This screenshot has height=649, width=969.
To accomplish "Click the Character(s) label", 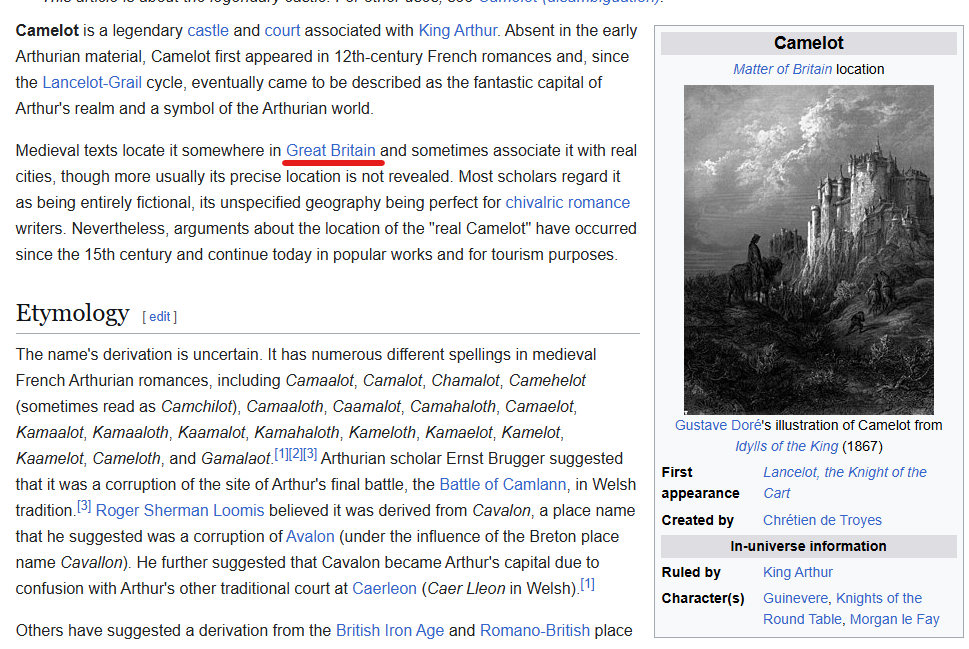I will (703, 598).
